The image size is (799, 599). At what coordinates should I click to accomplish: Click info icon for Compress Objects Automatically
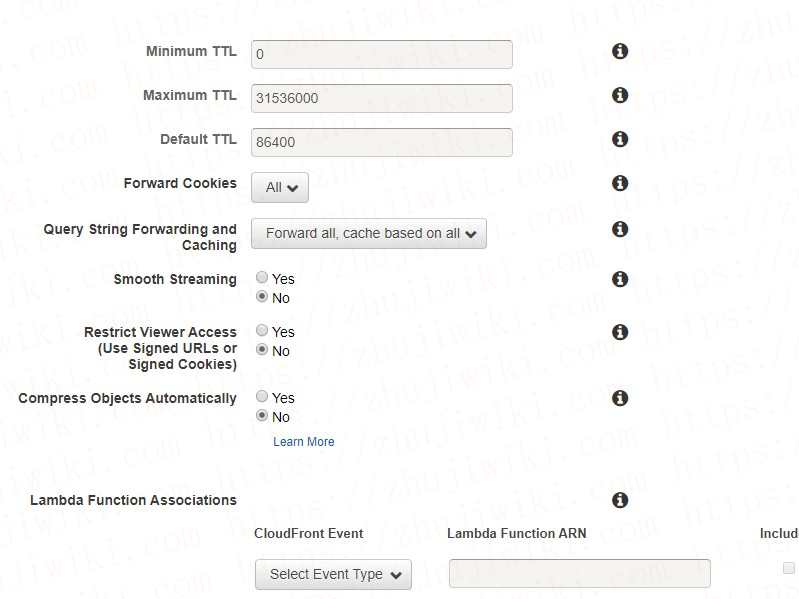coord(620,398)
